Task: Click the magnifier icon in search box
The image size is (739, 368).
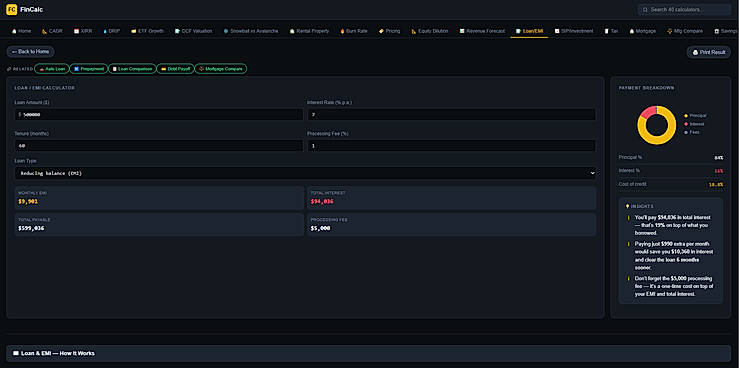Action: (645, 9)
